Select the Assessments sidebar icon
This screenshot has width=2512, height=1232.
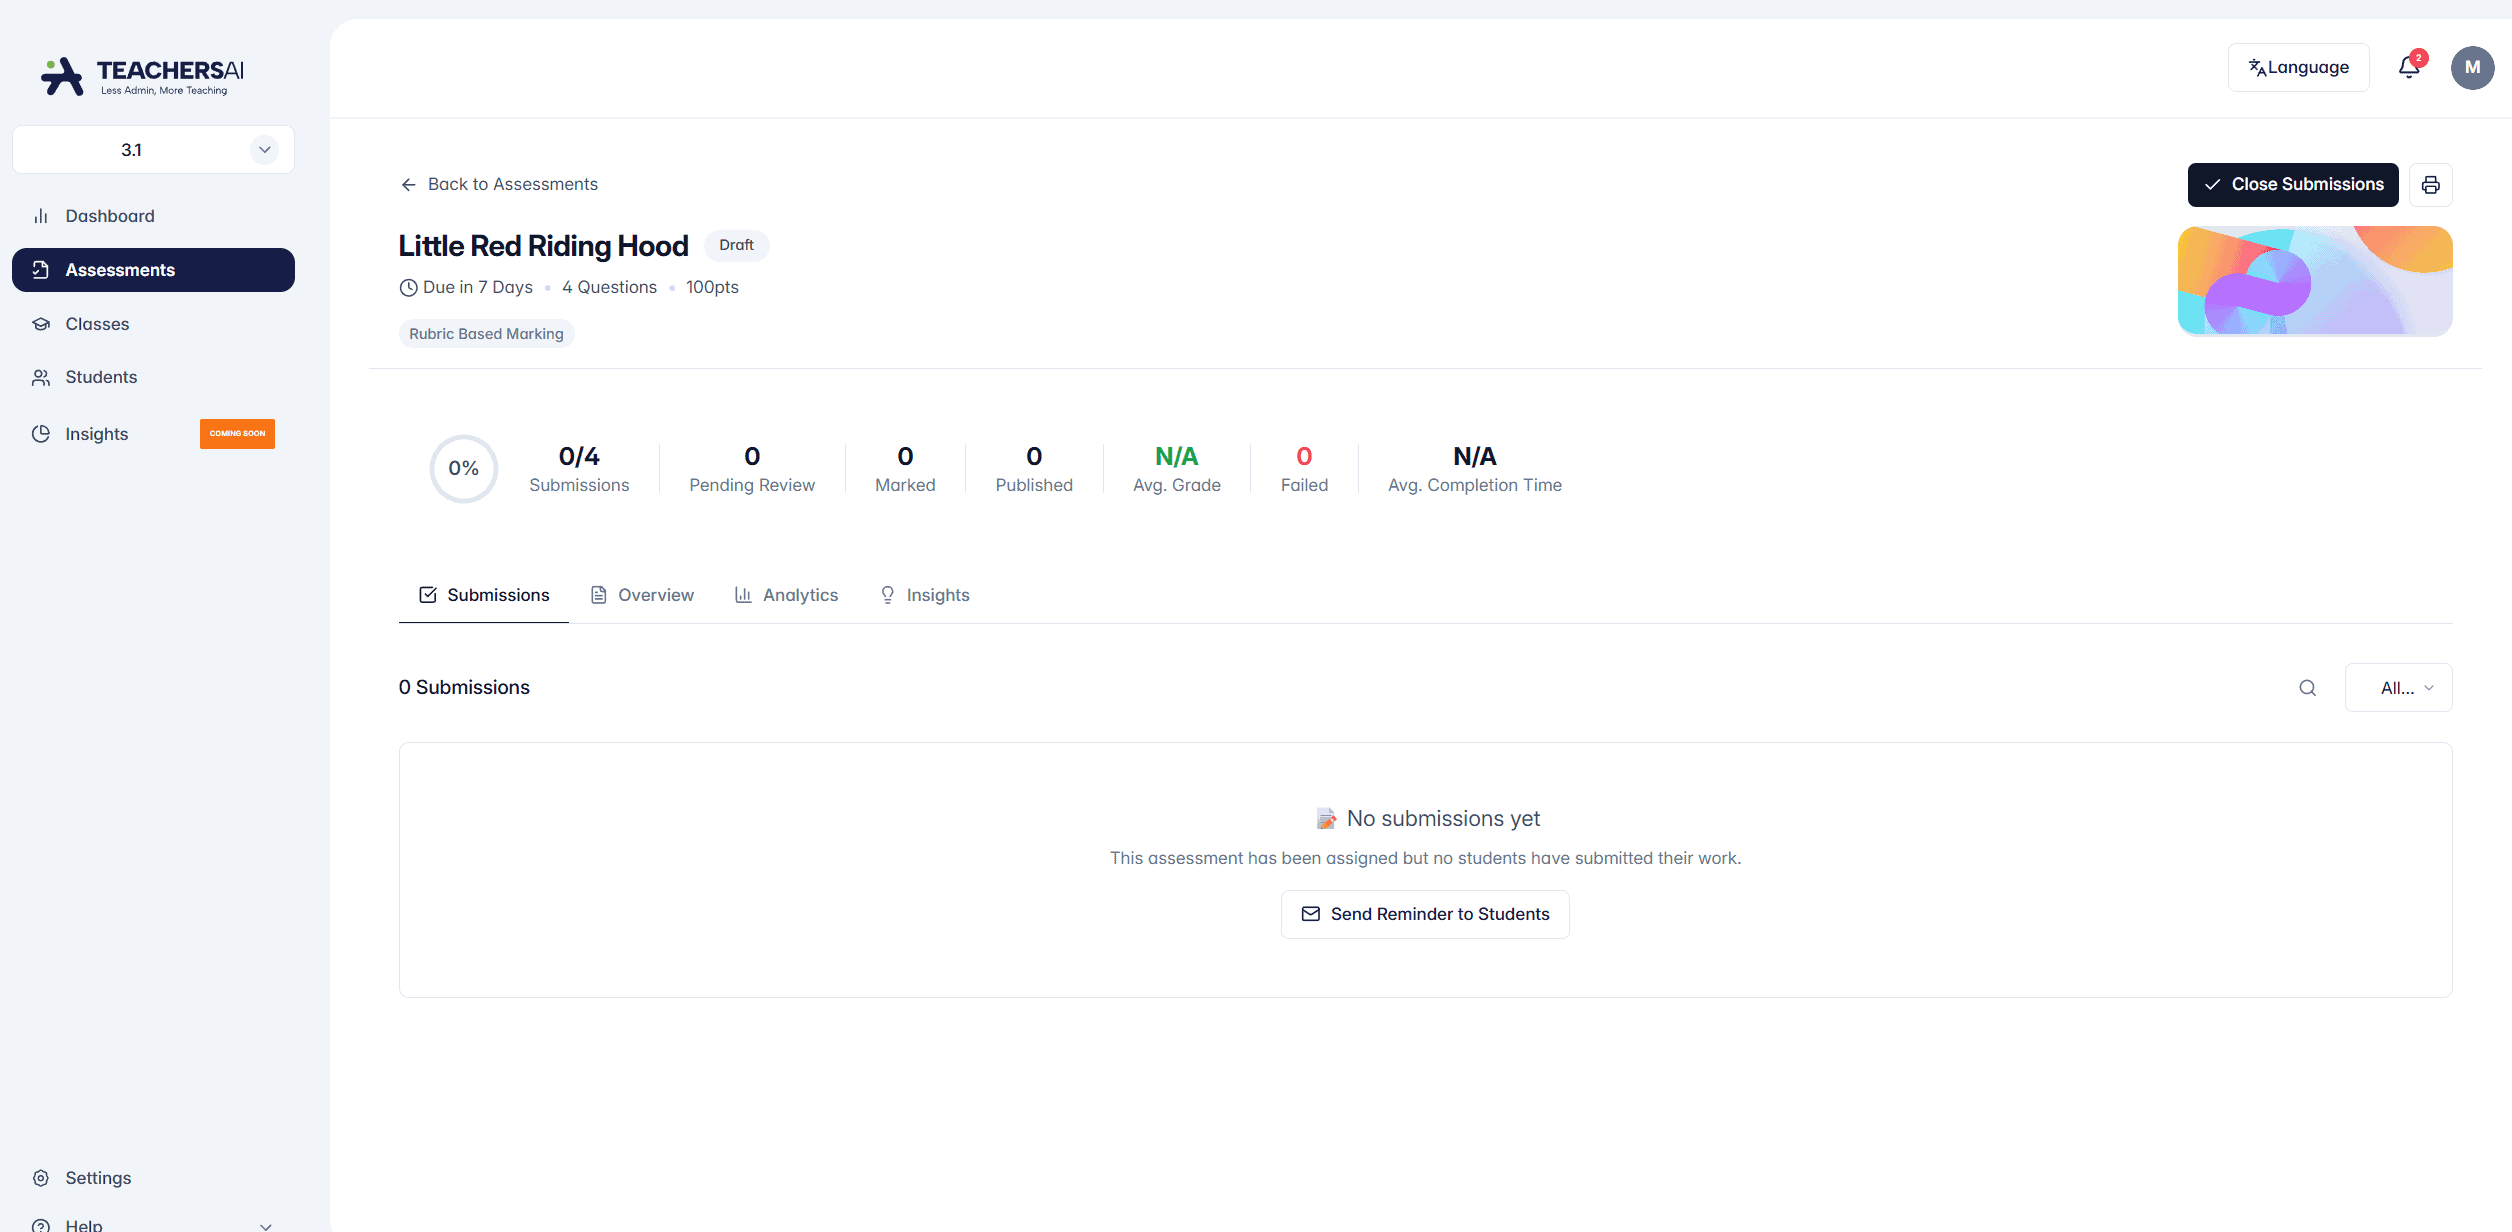[40, 269]
